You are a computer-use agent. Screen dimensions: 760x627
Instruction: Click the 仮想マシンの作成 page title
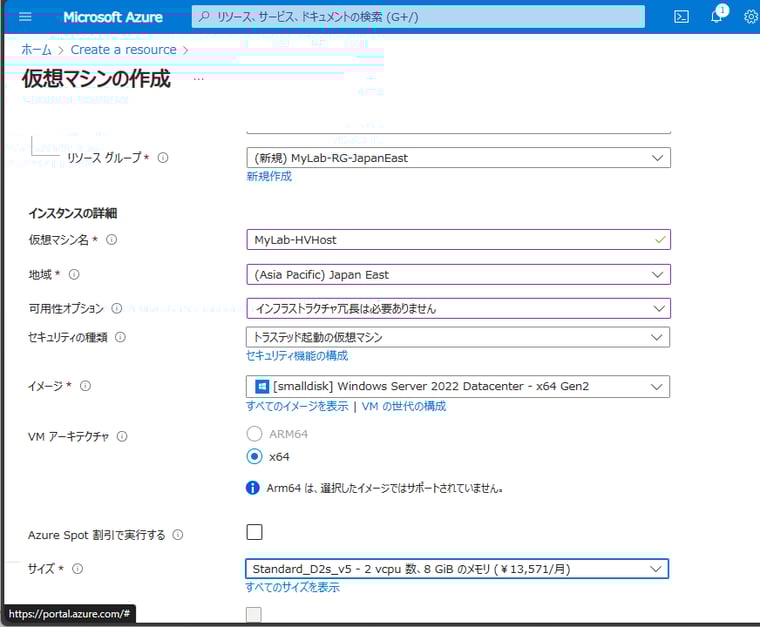pos(96,78)
